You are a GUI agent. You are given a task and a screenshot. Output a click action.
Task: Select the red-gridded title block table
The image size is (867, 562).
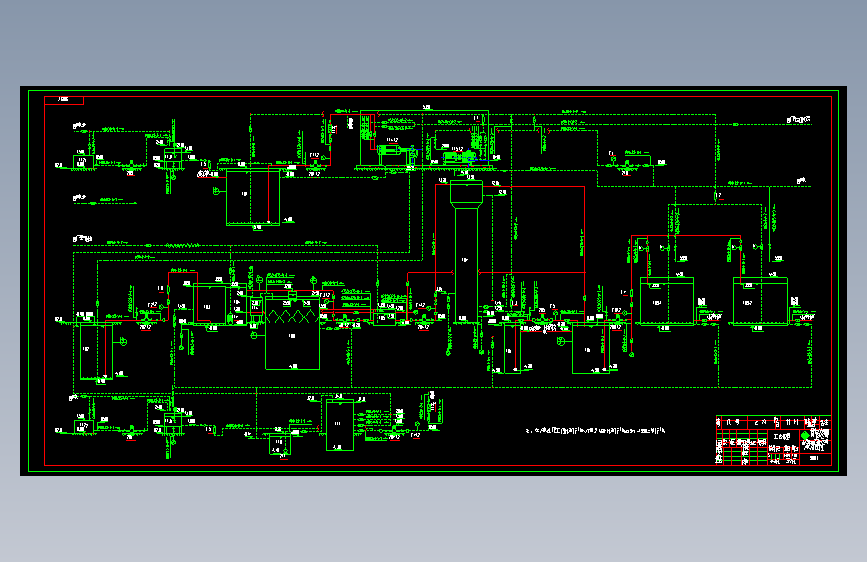[774, 440]
